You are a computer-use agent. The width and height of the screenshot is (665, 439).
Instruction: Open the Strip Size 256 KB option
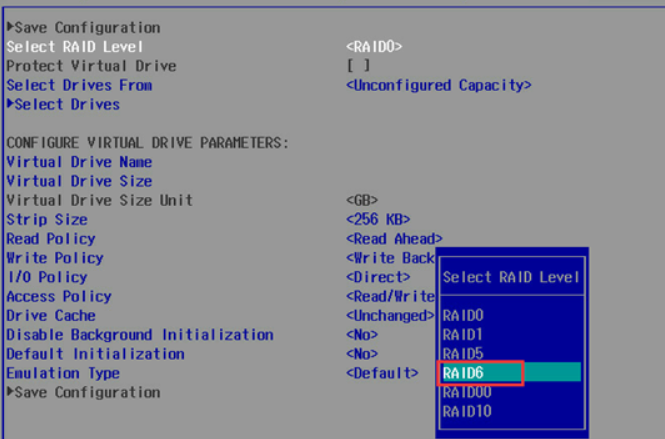tap(377, 220)
